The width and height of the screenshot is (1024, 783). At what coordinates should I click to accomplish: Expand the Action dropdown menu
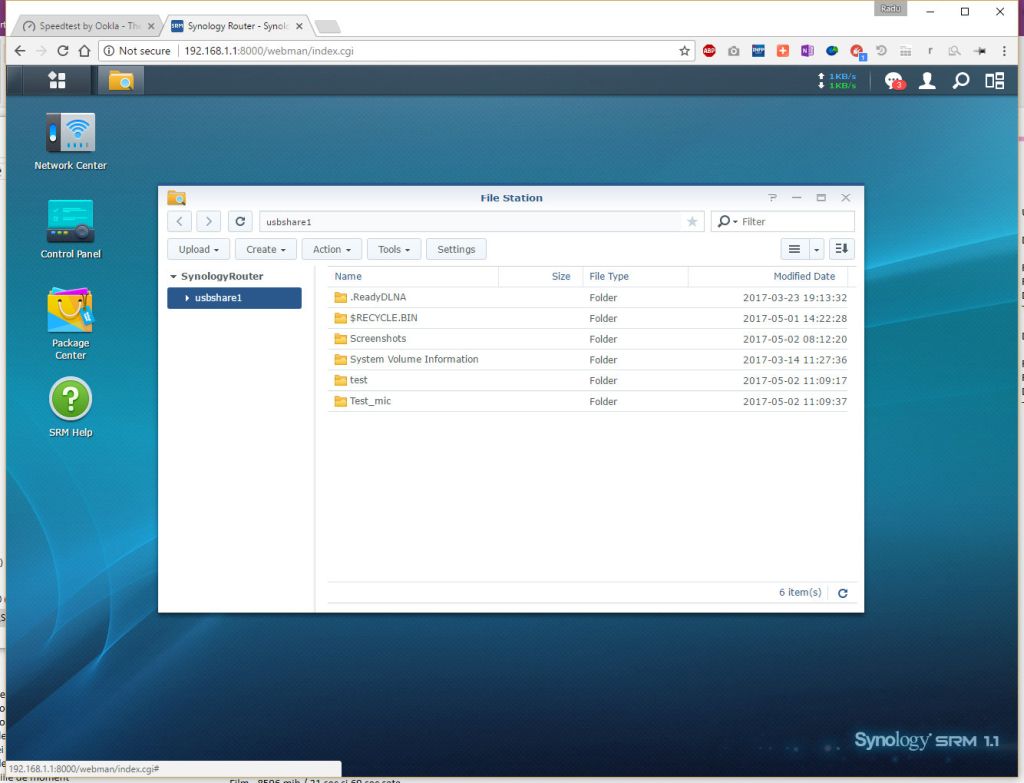coord(332,249)
